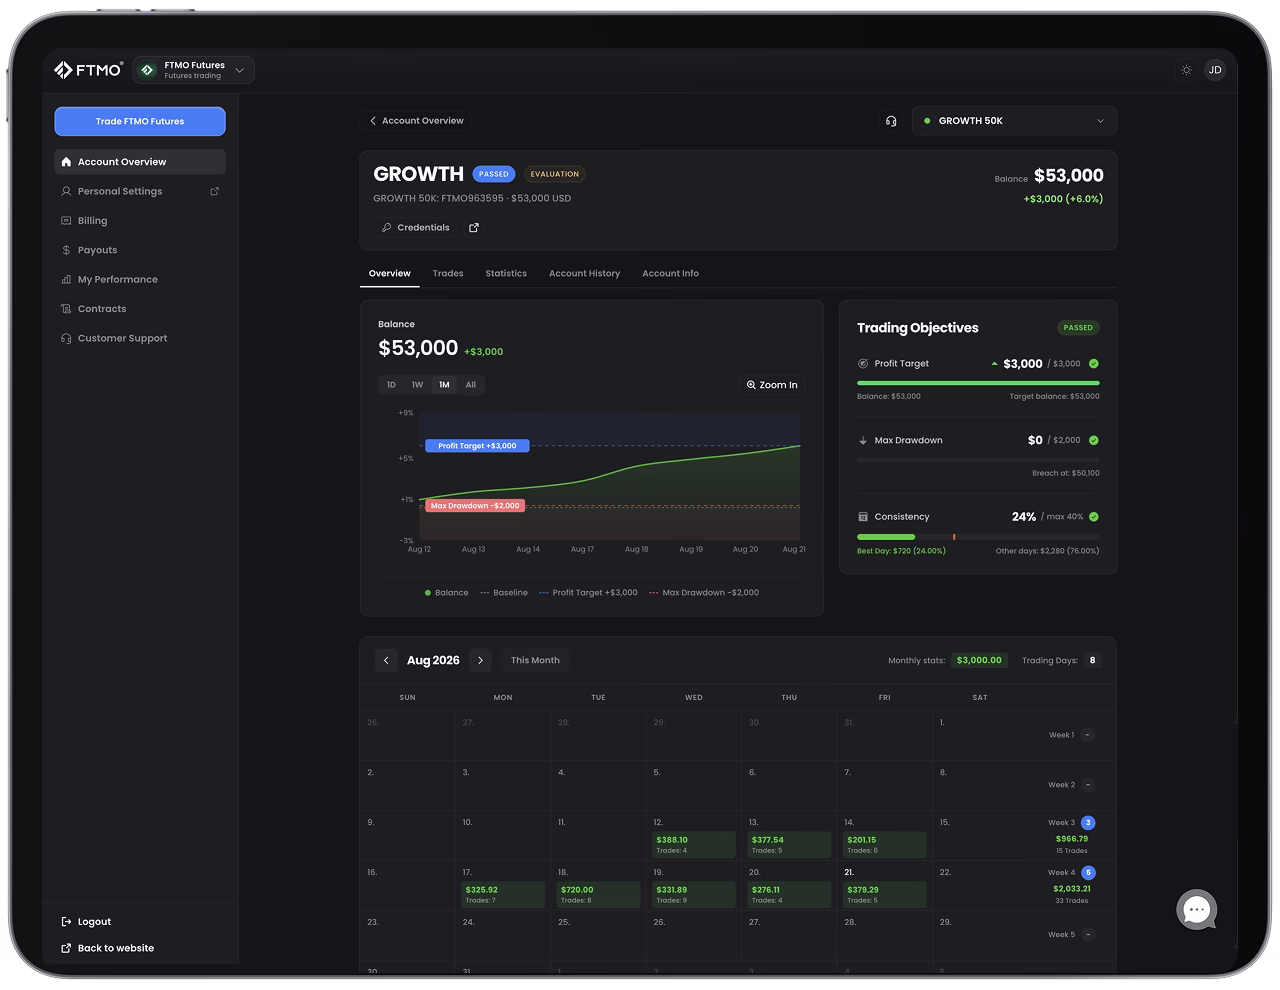This screenshot has width=1280, height=990.
Task: Open Aug 12 day with $388.10
Action: click(694, 845)
